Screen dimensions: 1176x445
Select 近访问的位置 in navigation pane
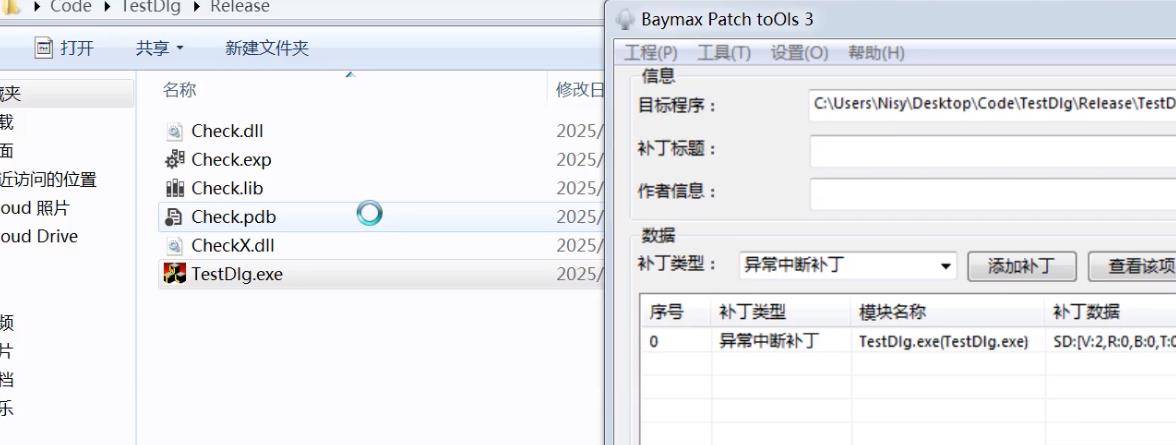point(48,179)
